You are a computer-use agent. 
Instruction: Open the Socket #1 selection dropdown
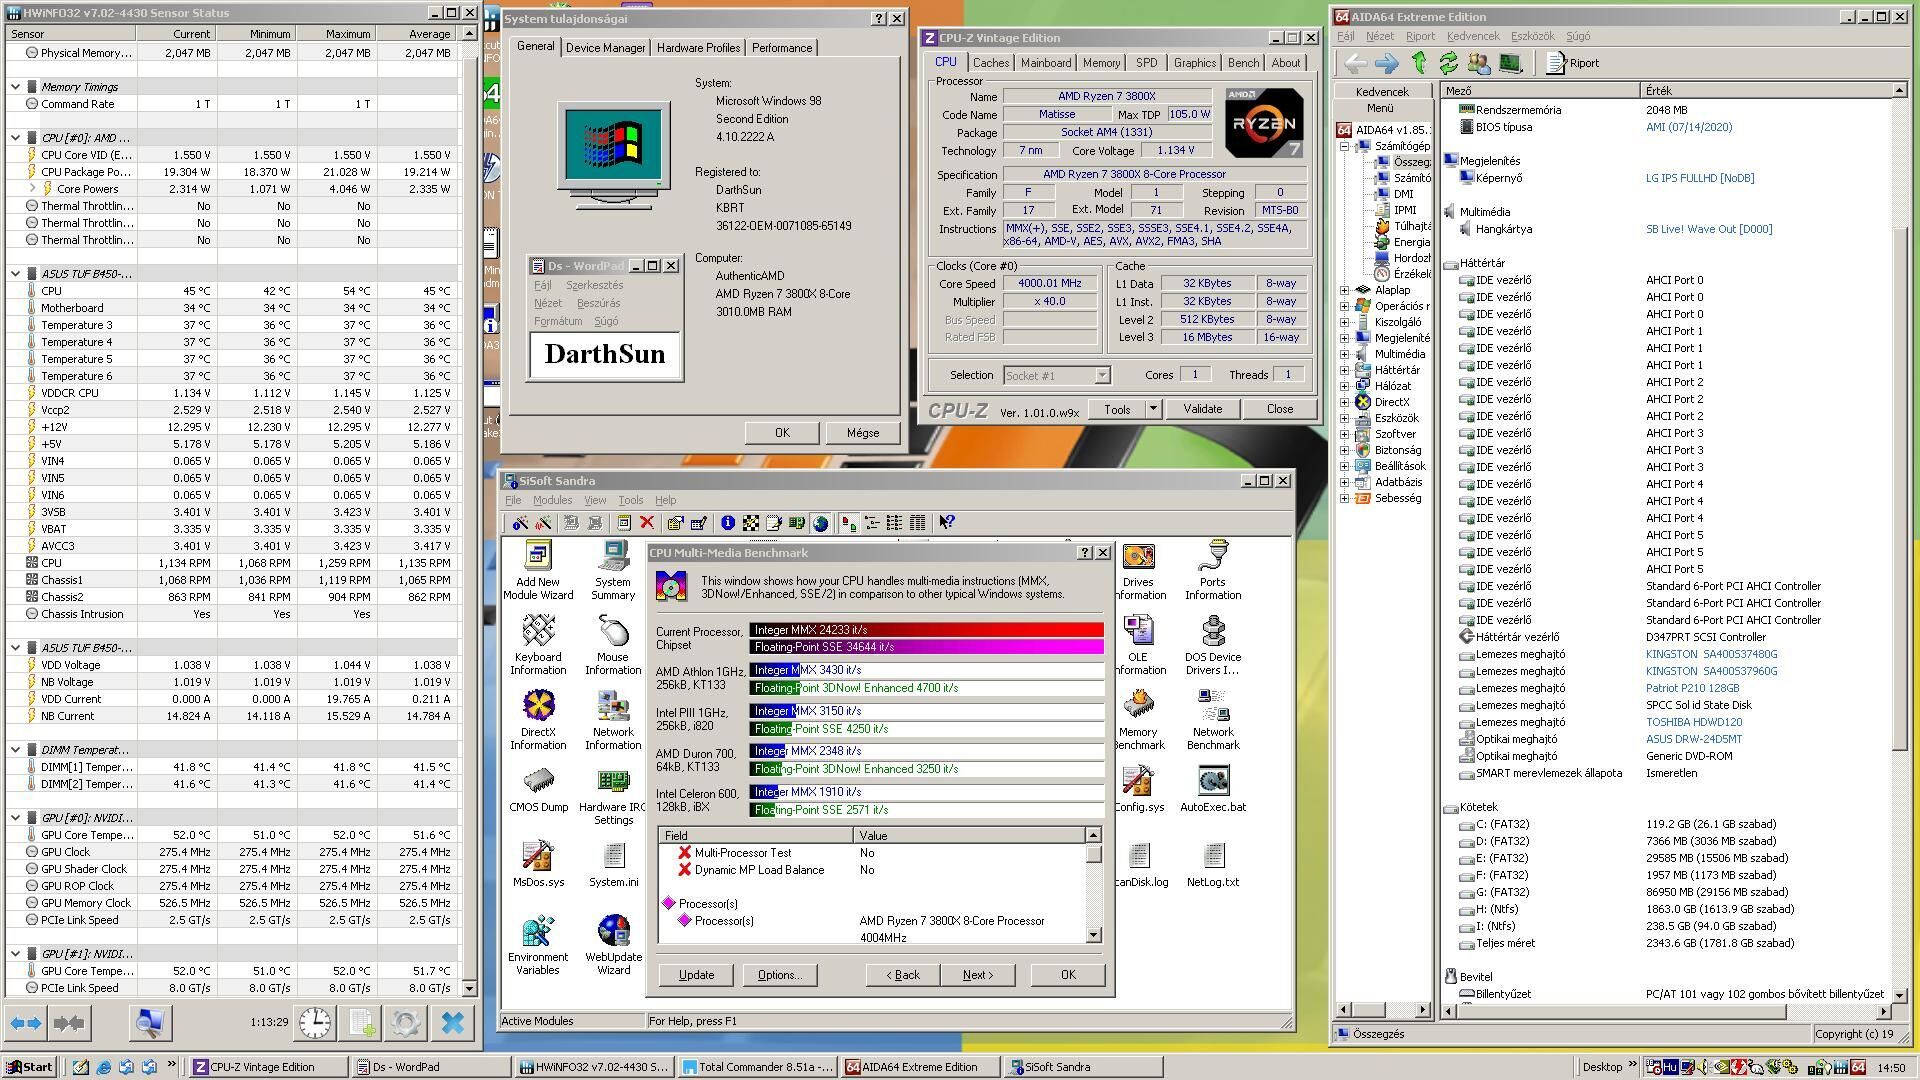1102,375
